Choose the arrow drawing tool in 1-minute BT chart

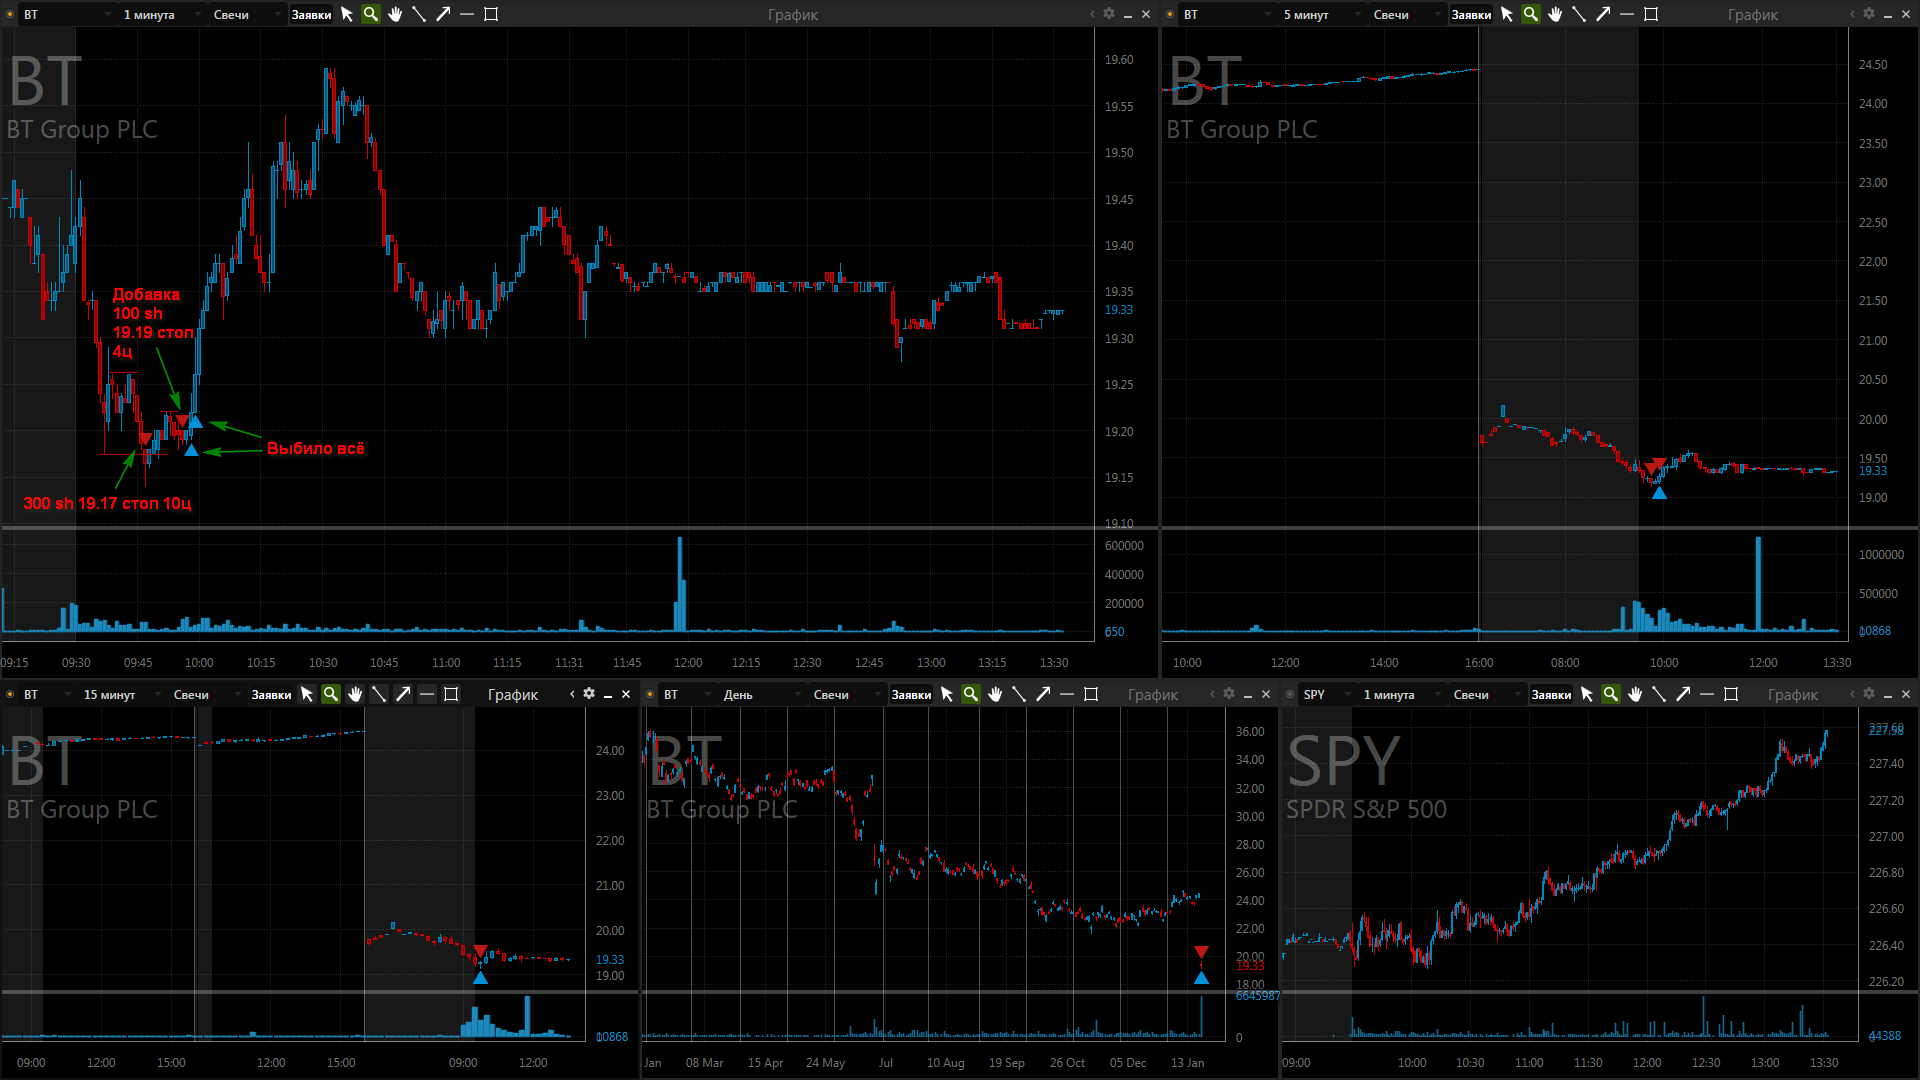click(x=443, y=14)
